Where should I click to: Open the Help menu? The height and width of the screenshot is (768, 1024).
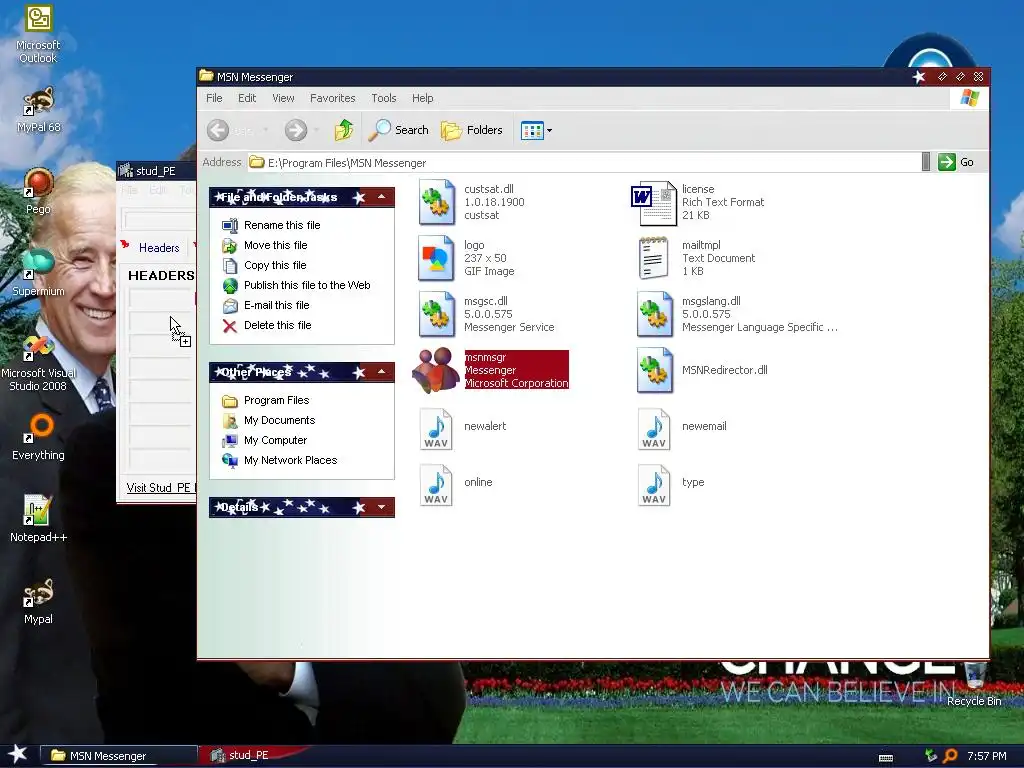pyautogui.click(x=422, y=98)
